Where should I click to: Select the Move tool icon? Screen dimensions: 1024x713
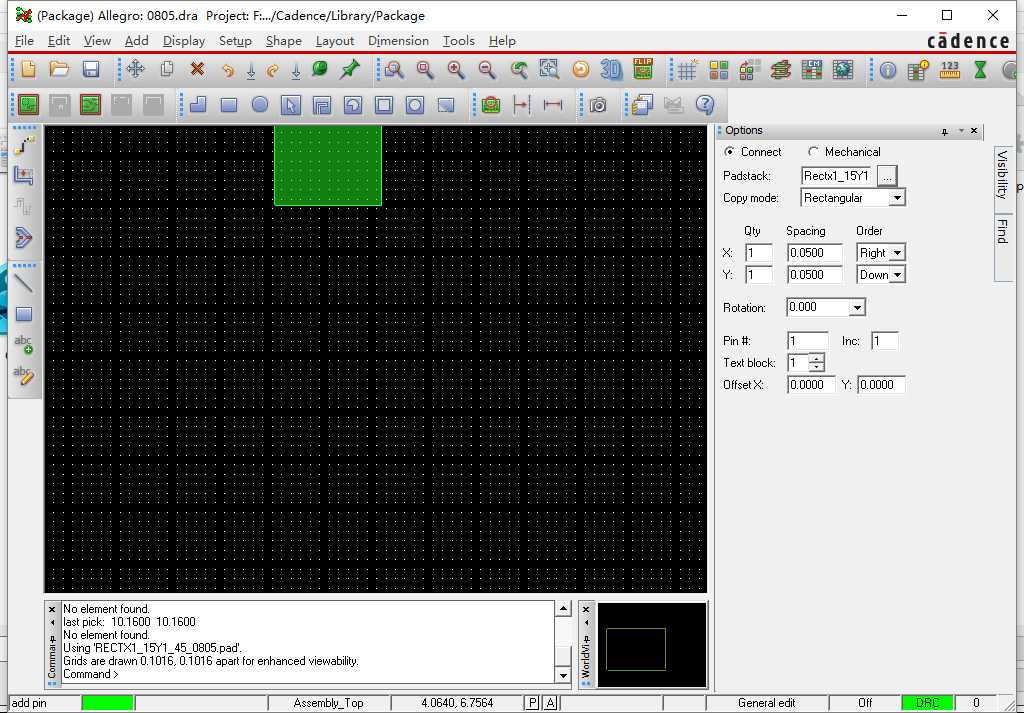tap(136, 69)
